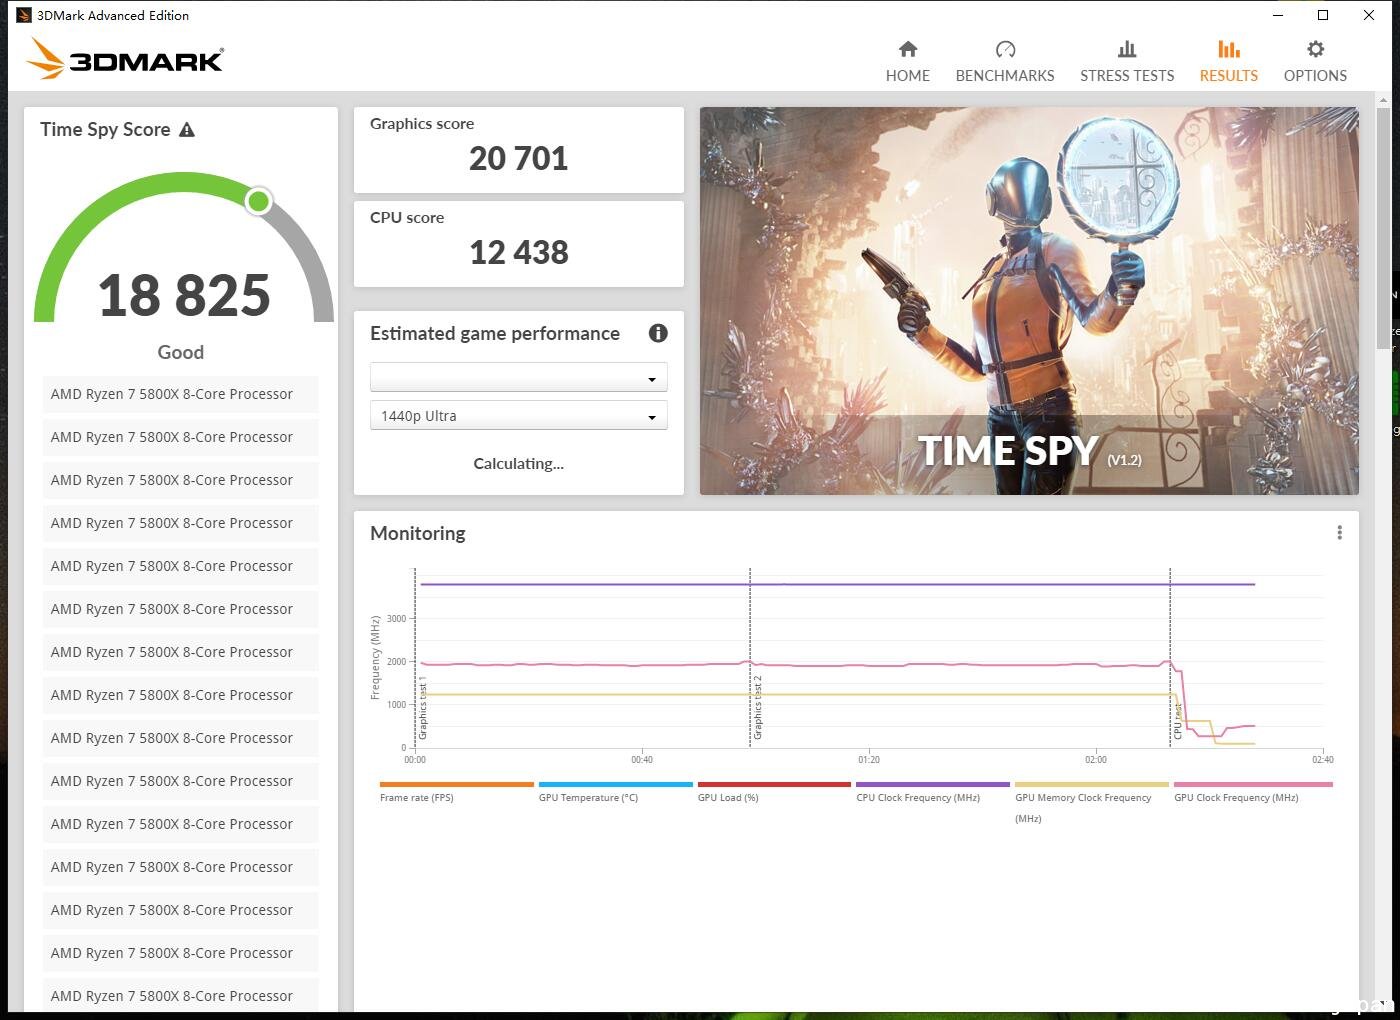Image resolution: width=1400 pixels, height=1020 pixels.
Task: Click the estimated game performance info icon
Action: click(658, 333)
